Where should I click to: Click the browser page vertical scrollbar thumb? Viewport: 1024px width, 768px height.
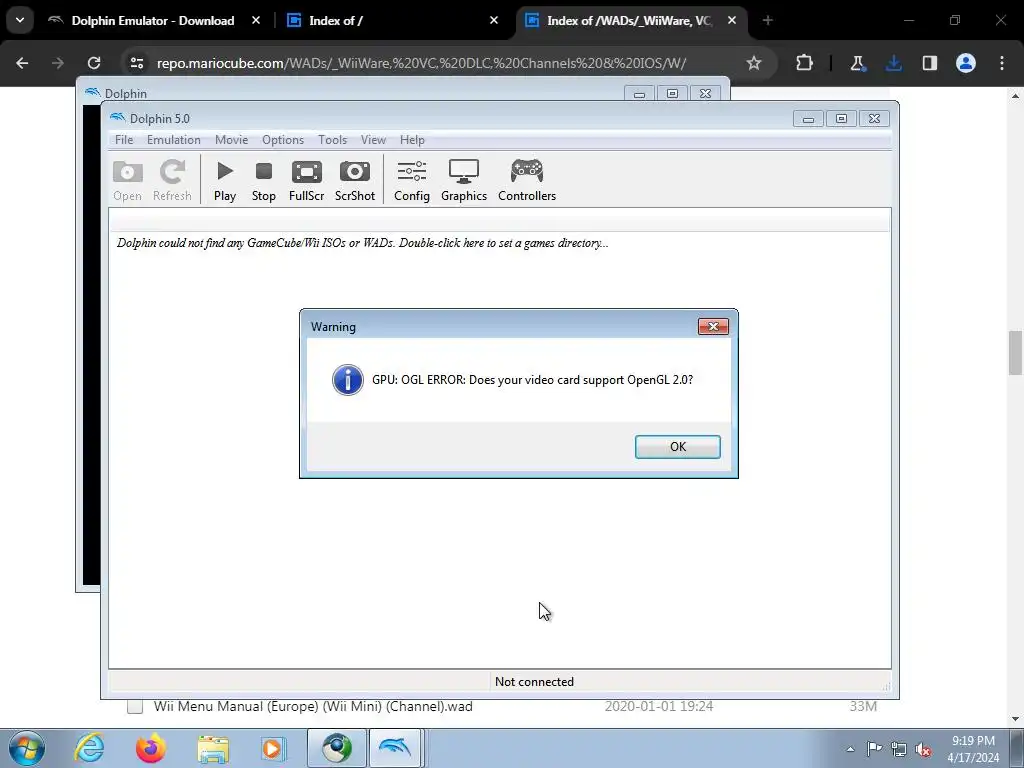[x=1015, y=353]
